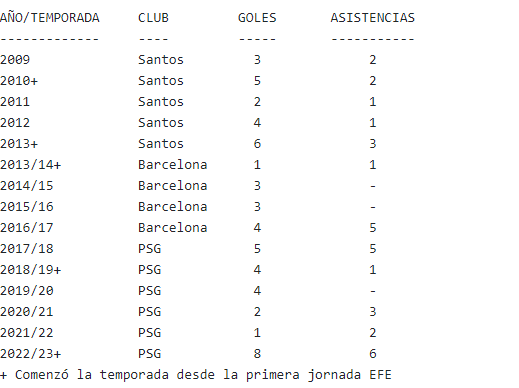Click goals value 8 for 2022/23+
Screen dimensions: 519x388
(x=257, y=354)
